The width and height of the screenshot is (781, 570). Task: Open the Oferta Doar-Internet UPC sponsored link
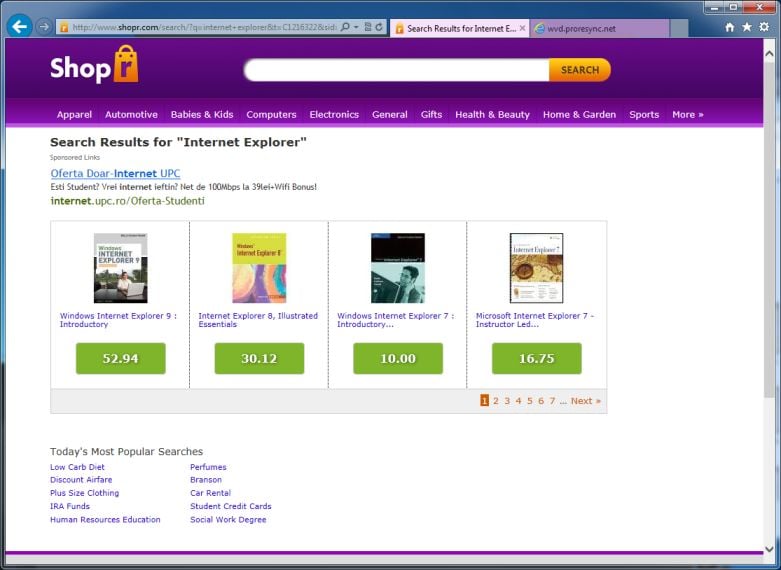116,173
